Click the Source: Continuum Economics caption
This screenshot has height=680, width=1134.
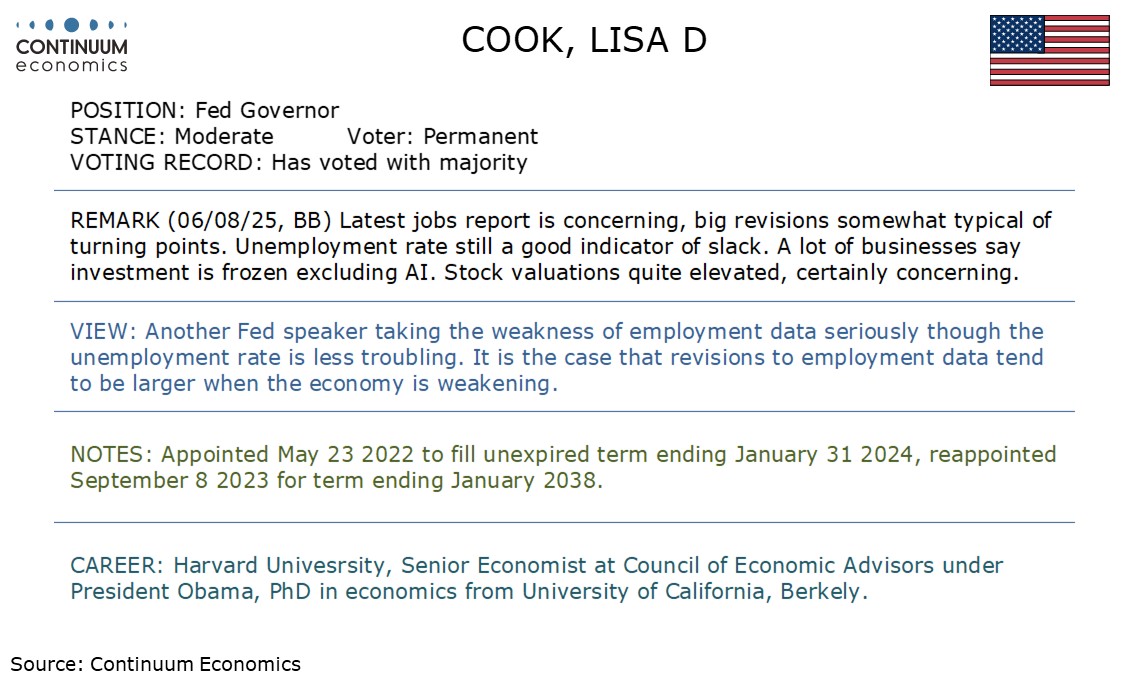tap(155, 664)
